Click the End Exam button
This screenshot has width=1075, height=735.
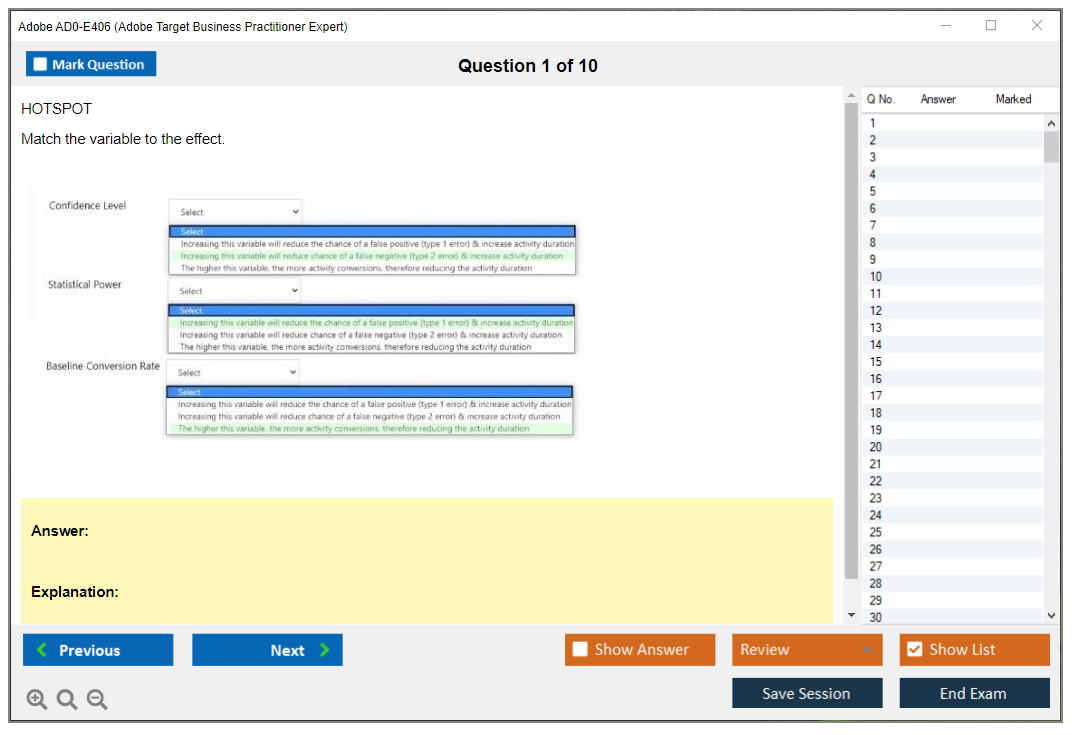pos(973,693)
